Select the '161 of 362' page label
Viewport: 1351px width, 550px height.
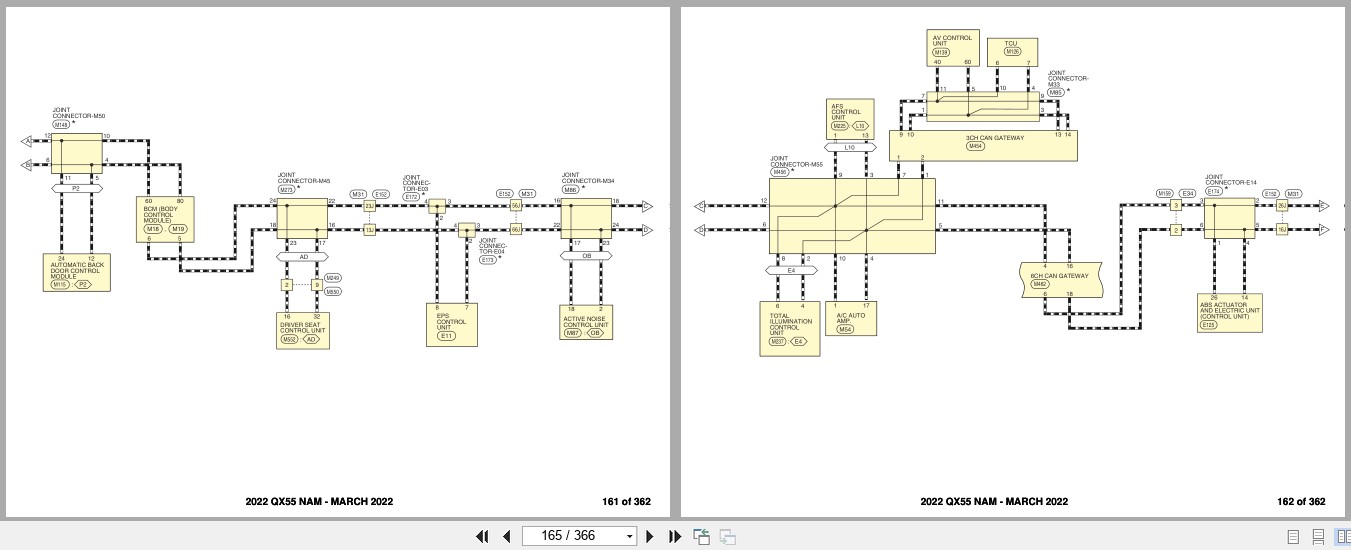click(x=627, y=502)
